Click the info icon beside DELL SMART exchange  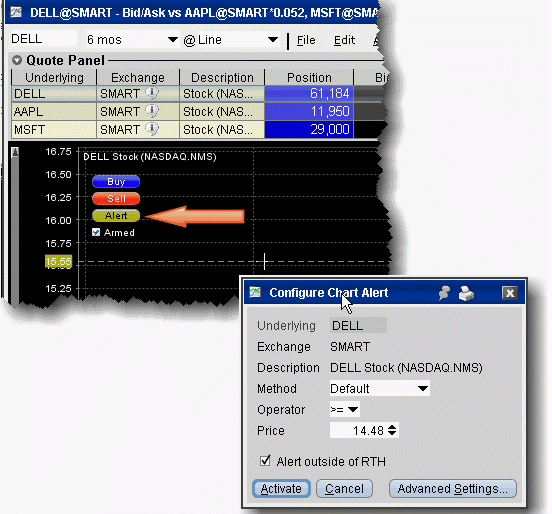(x=152, y=93)
